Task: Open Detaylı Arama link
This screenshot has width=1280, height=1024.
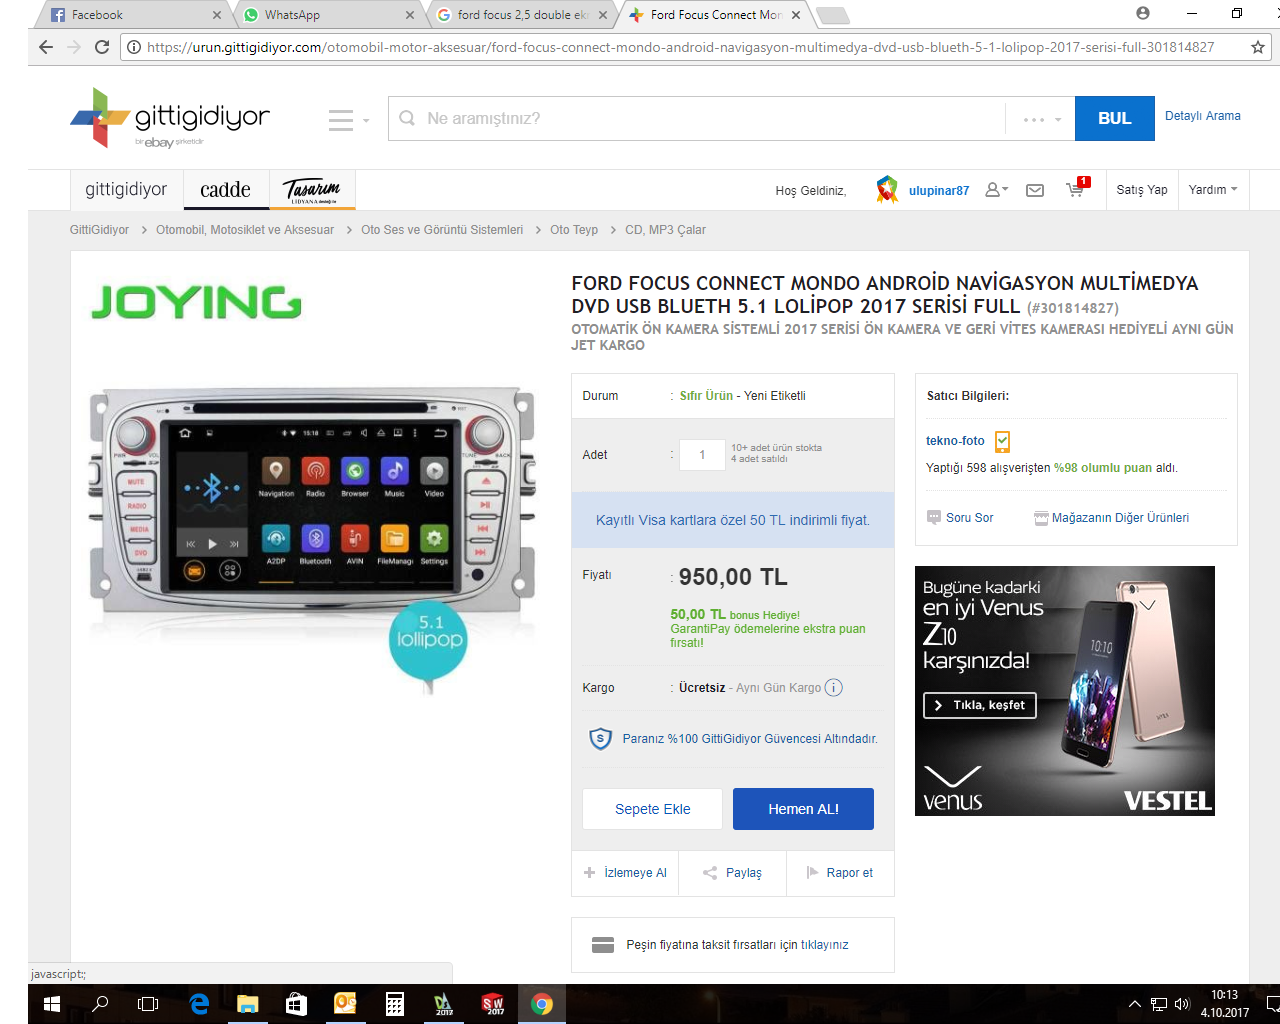Action: click(1202, 116)
